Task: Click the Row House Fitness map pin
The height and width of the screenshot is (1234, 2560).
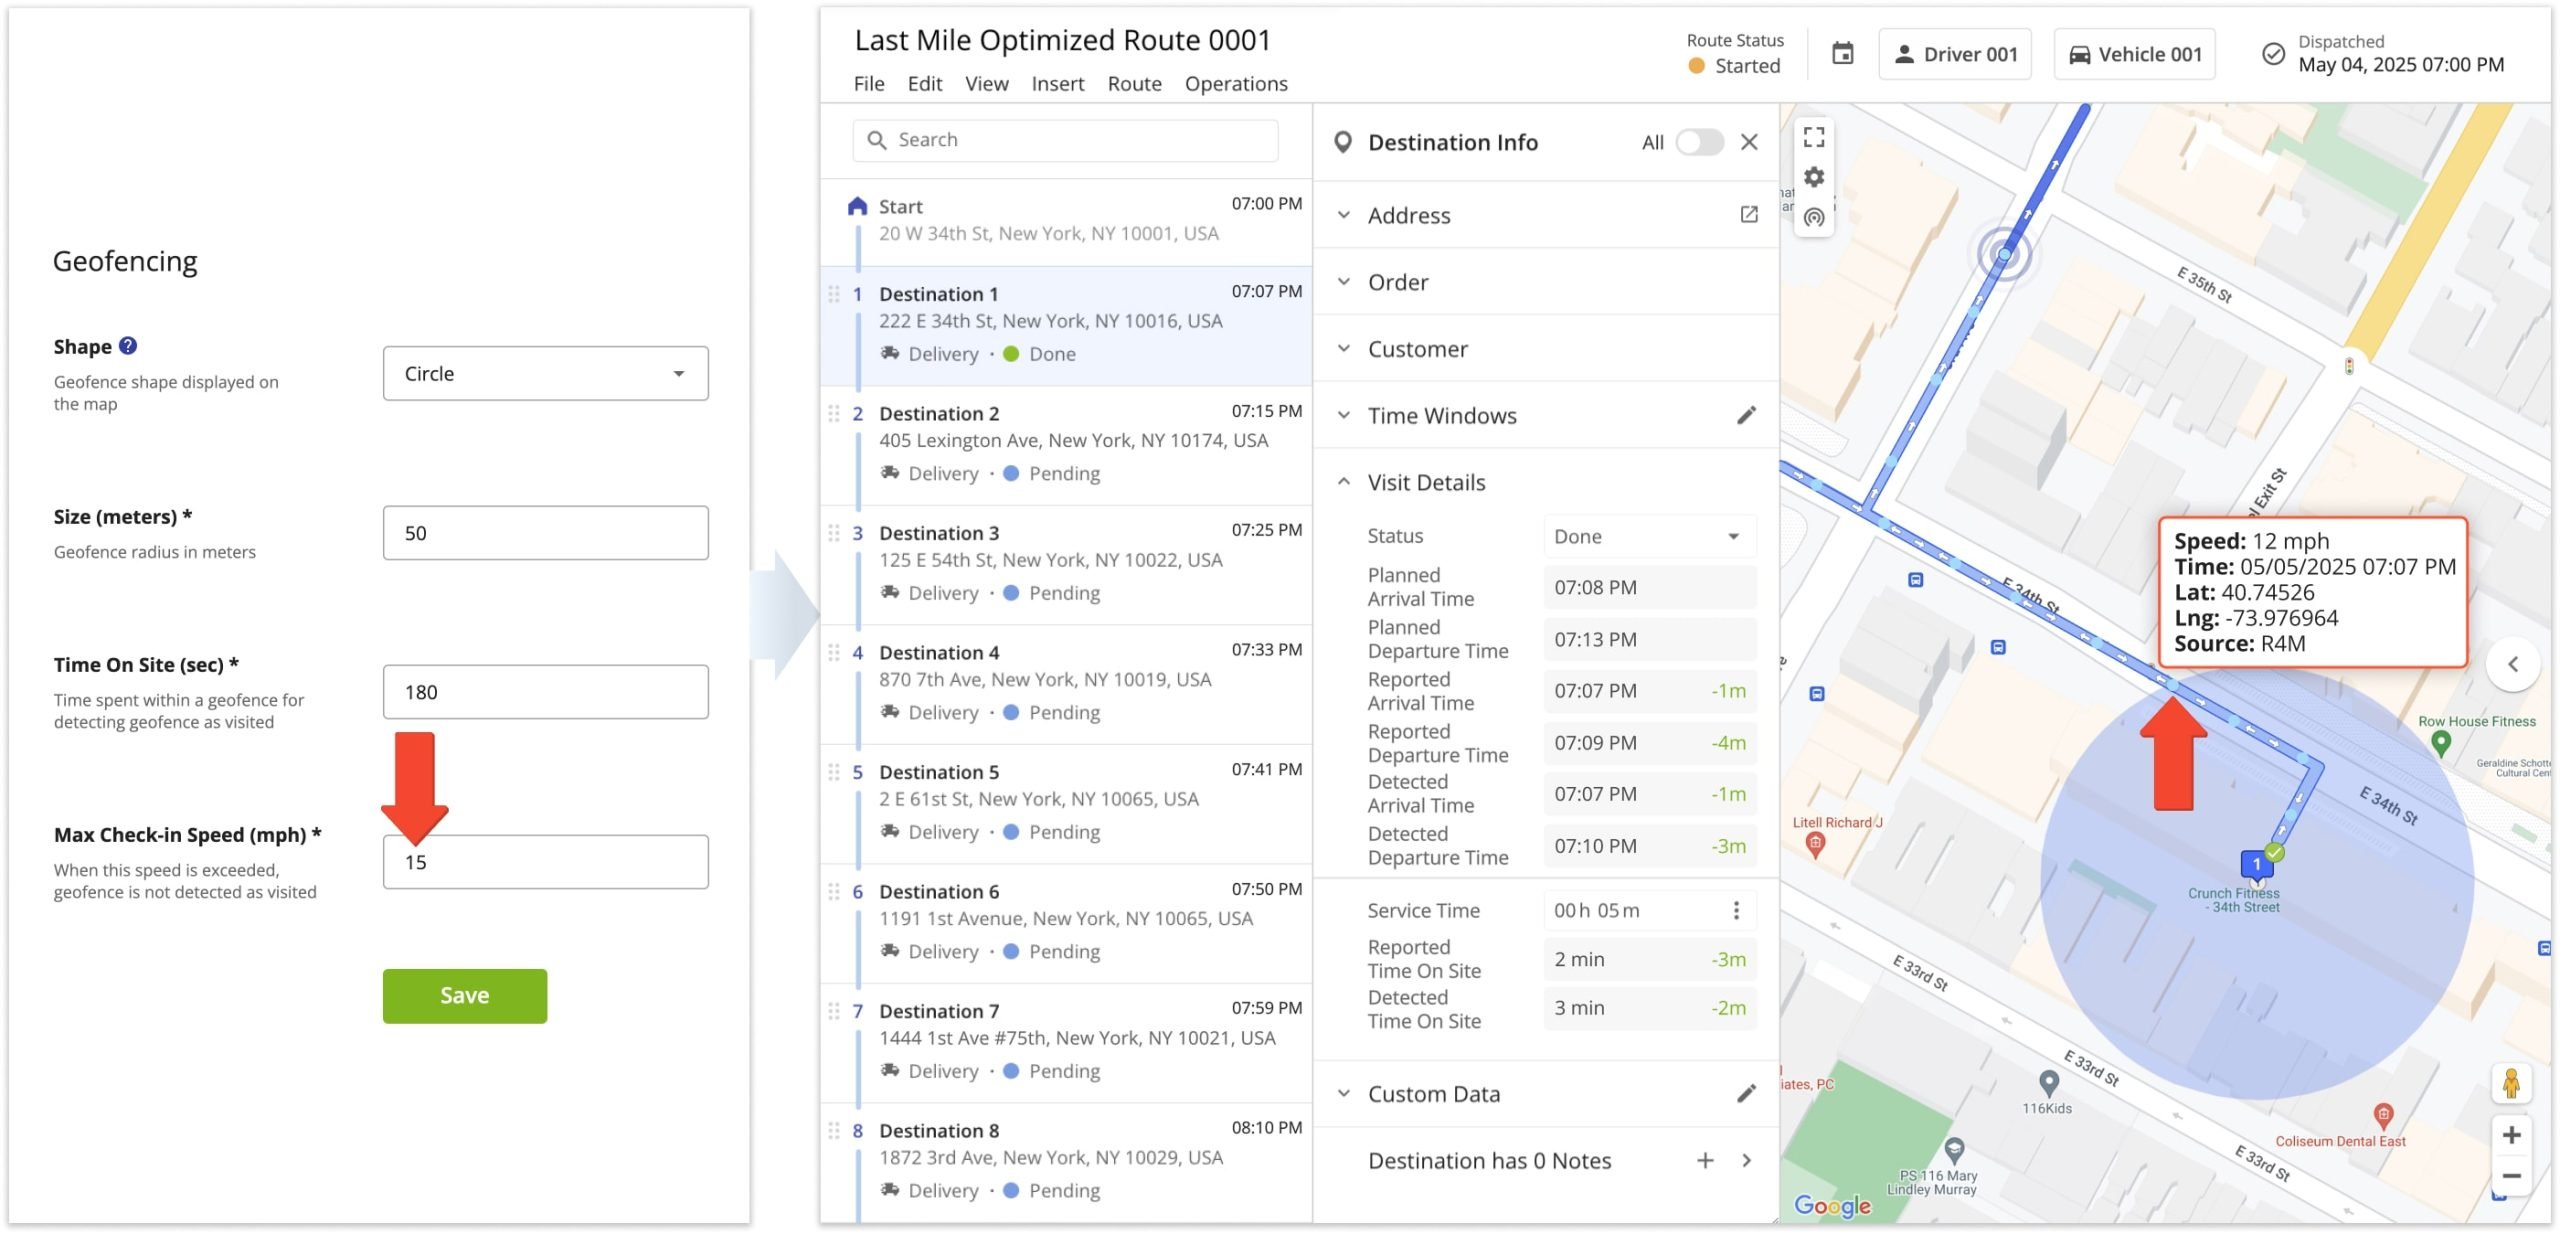Action: (x=2441, y=742)
